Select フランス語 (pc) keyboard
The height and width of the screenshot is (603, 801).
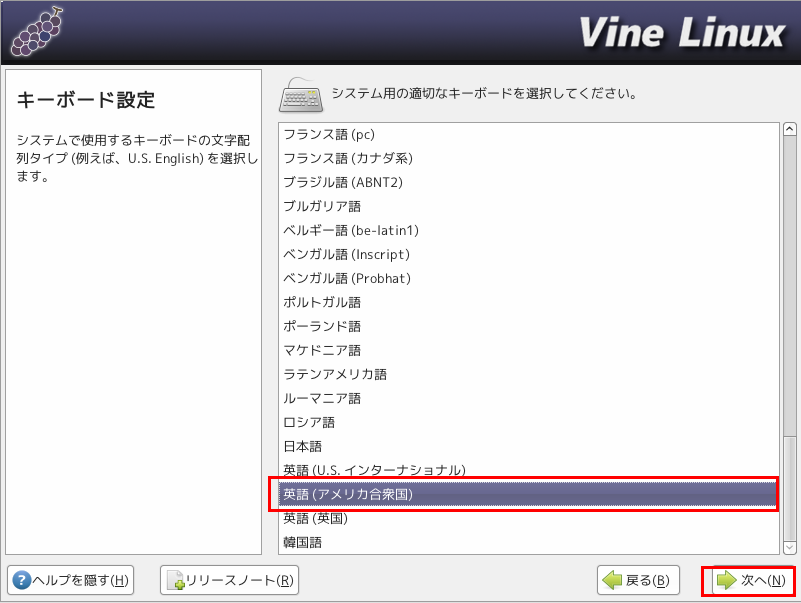pyautogui.click(x=529, y=134)
